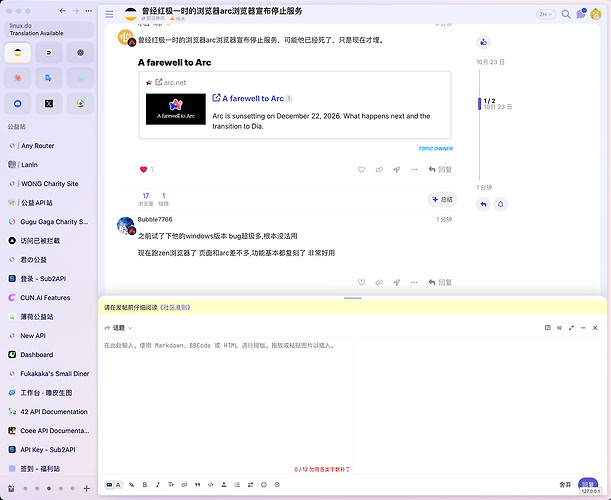Screen dimensions: 611x500
Task: Click the linux.do address bar
Action: (x=49, y=29)
